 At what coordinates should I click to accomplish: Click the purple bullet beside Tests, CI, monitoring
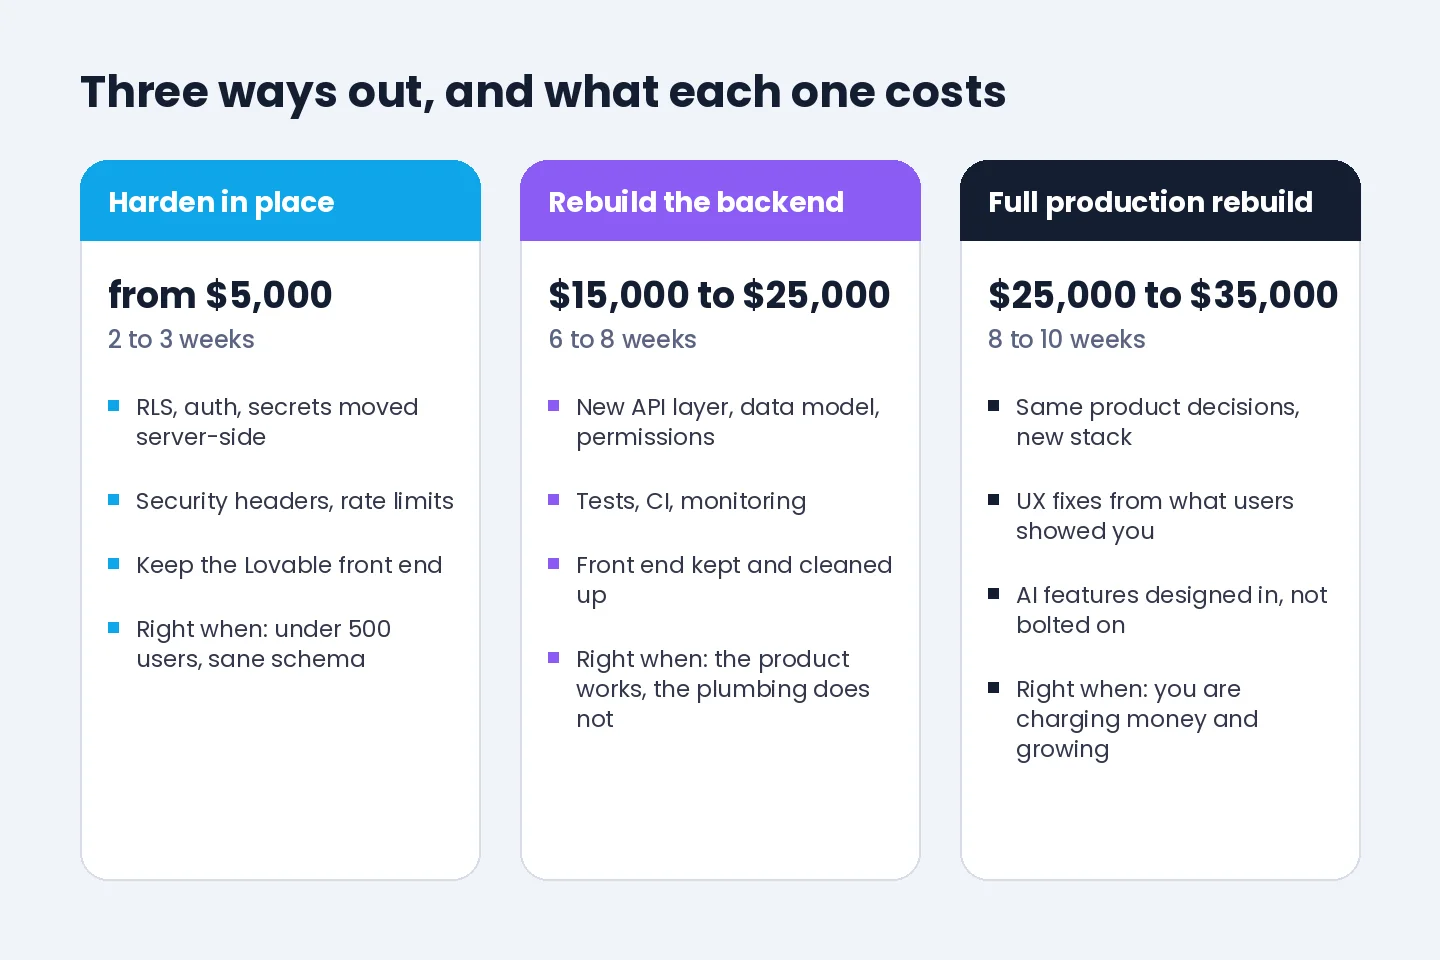[x=554, y=500]
